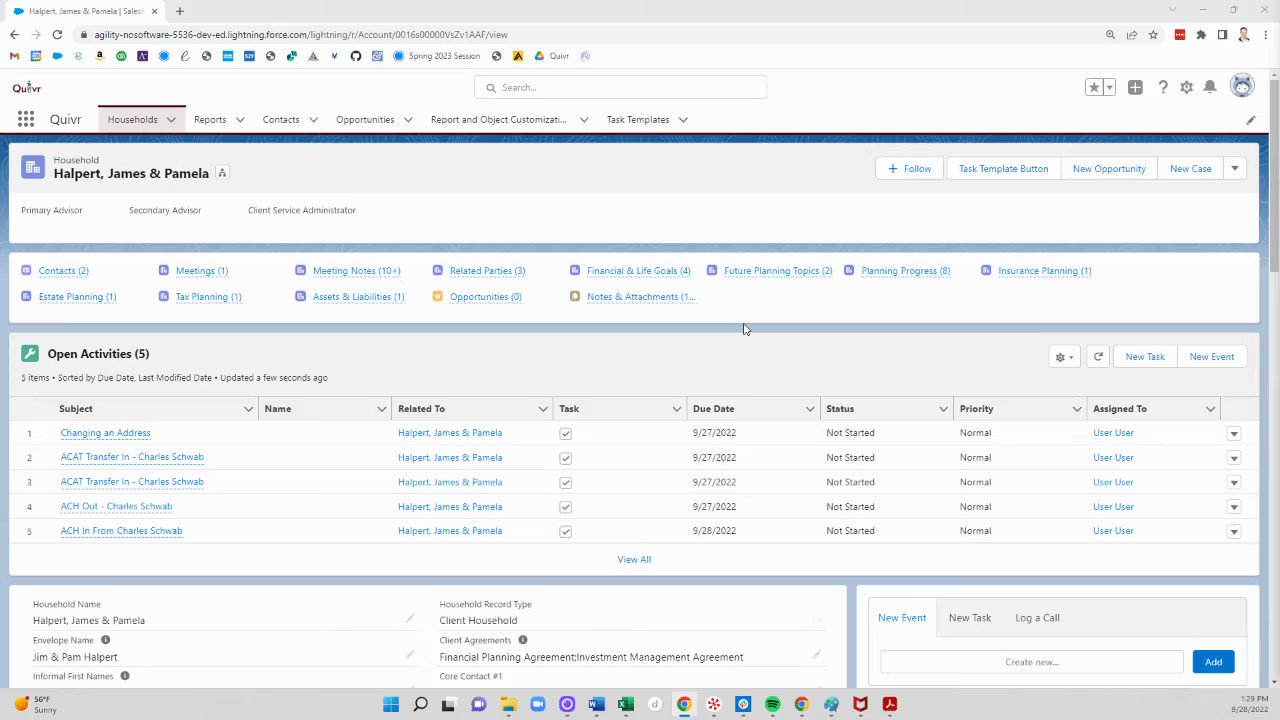Click the Help question mark icon

[1163, 87]
